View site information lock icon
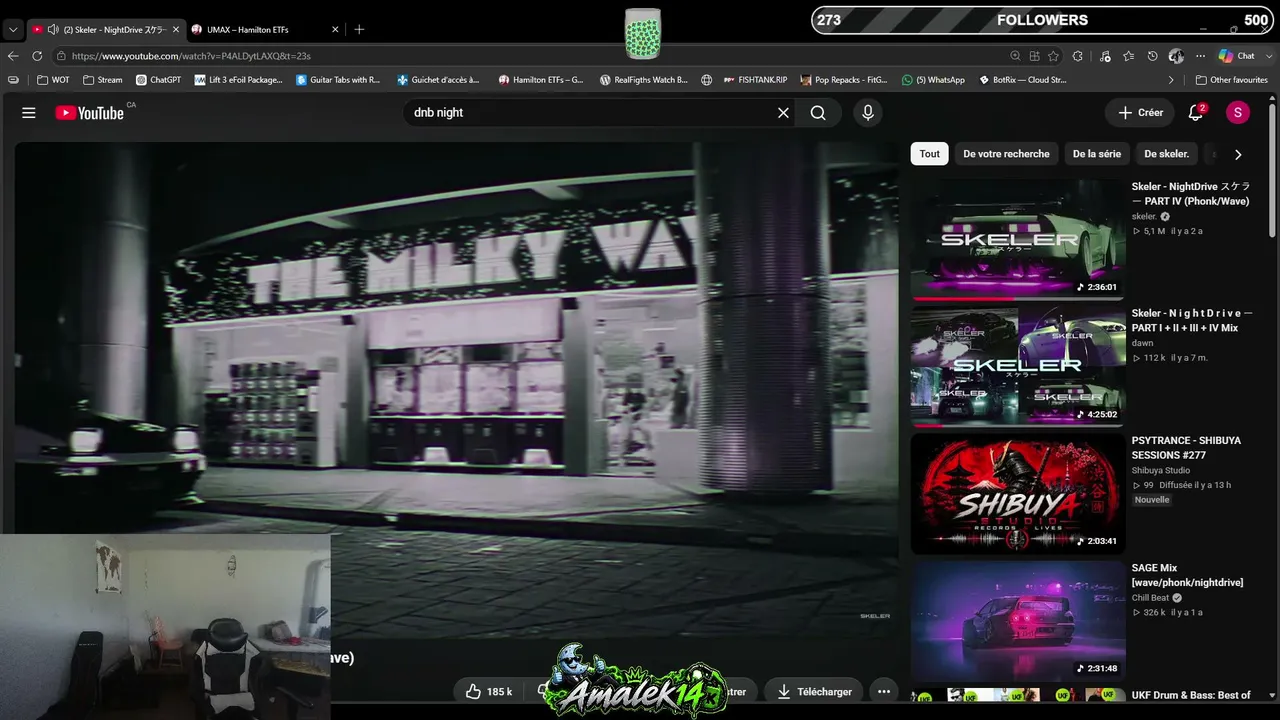Image resolution: width=1280 pixels, height=720 pixels. (61, 56)
